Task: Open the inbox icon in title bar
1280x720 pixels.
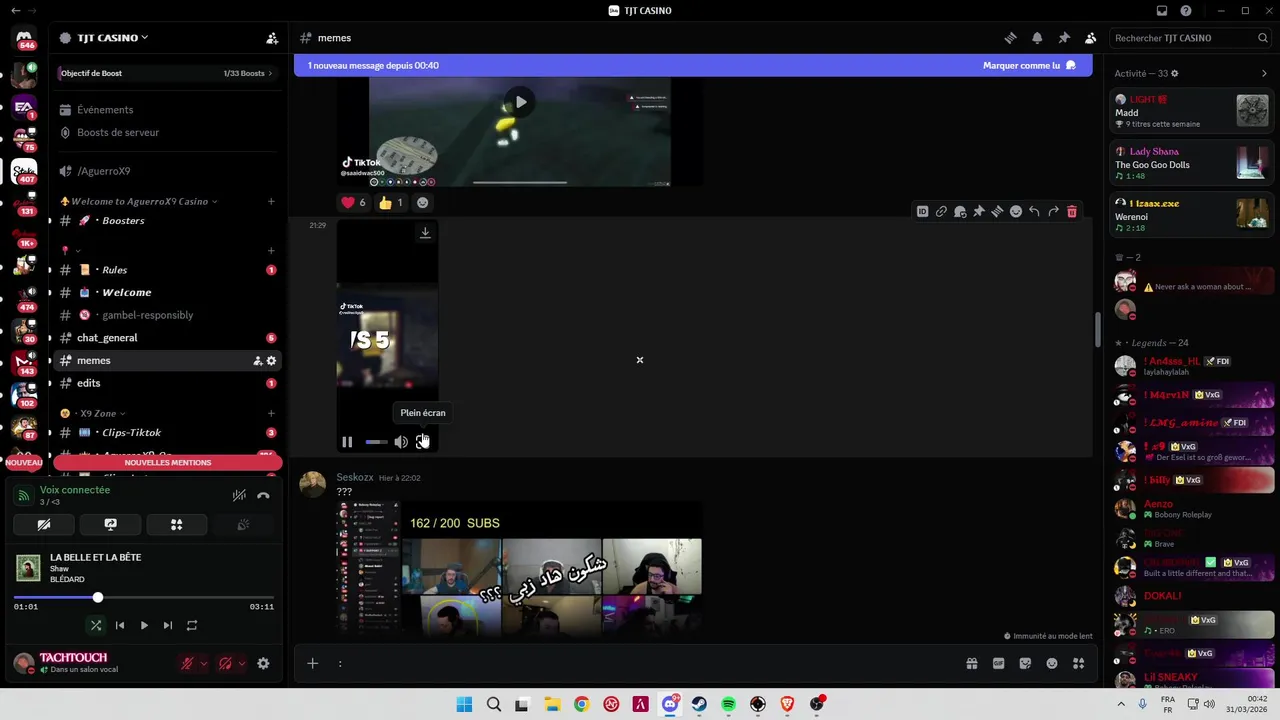Action: point(1162,11)
